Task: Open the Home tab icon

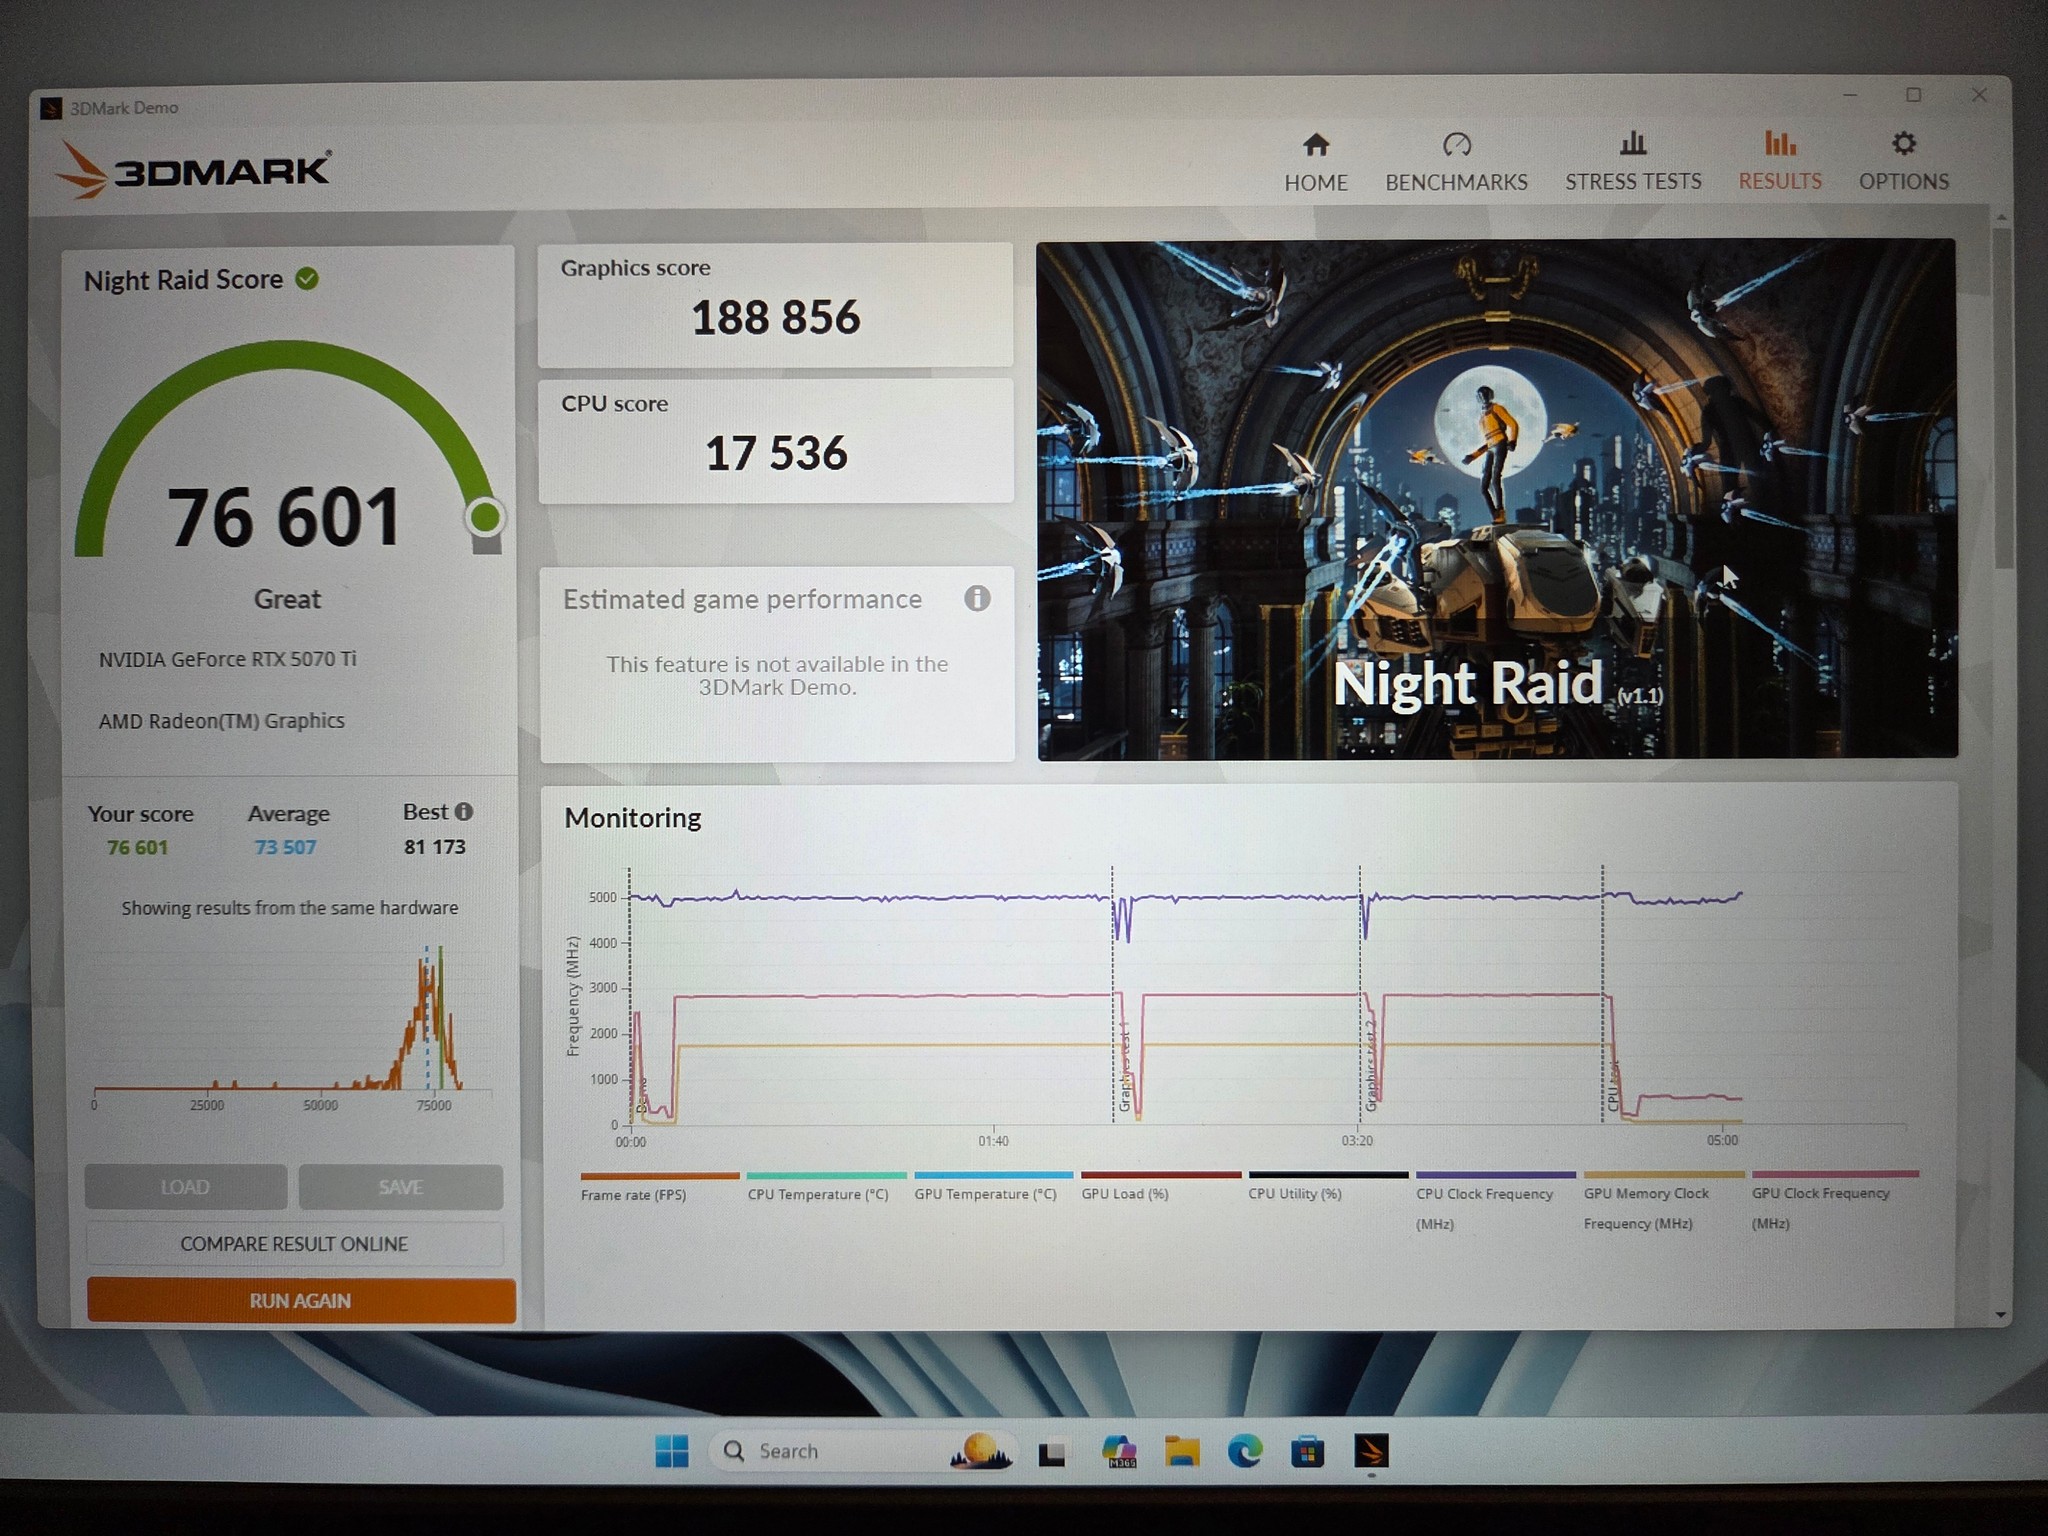Action: click(1316, 145)
